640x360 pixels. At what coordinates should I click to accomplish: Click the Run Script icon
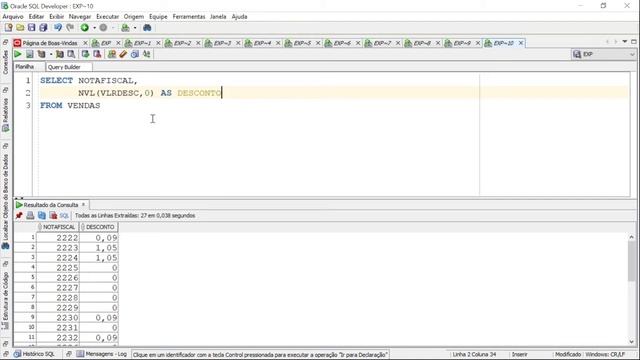[x=29, y=54]
